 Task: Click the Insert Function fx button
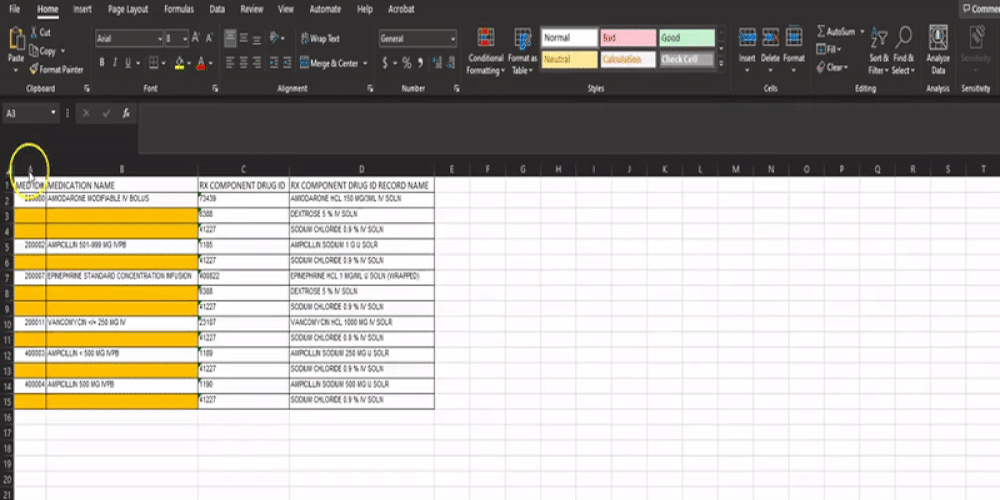(x=126, y=113)
